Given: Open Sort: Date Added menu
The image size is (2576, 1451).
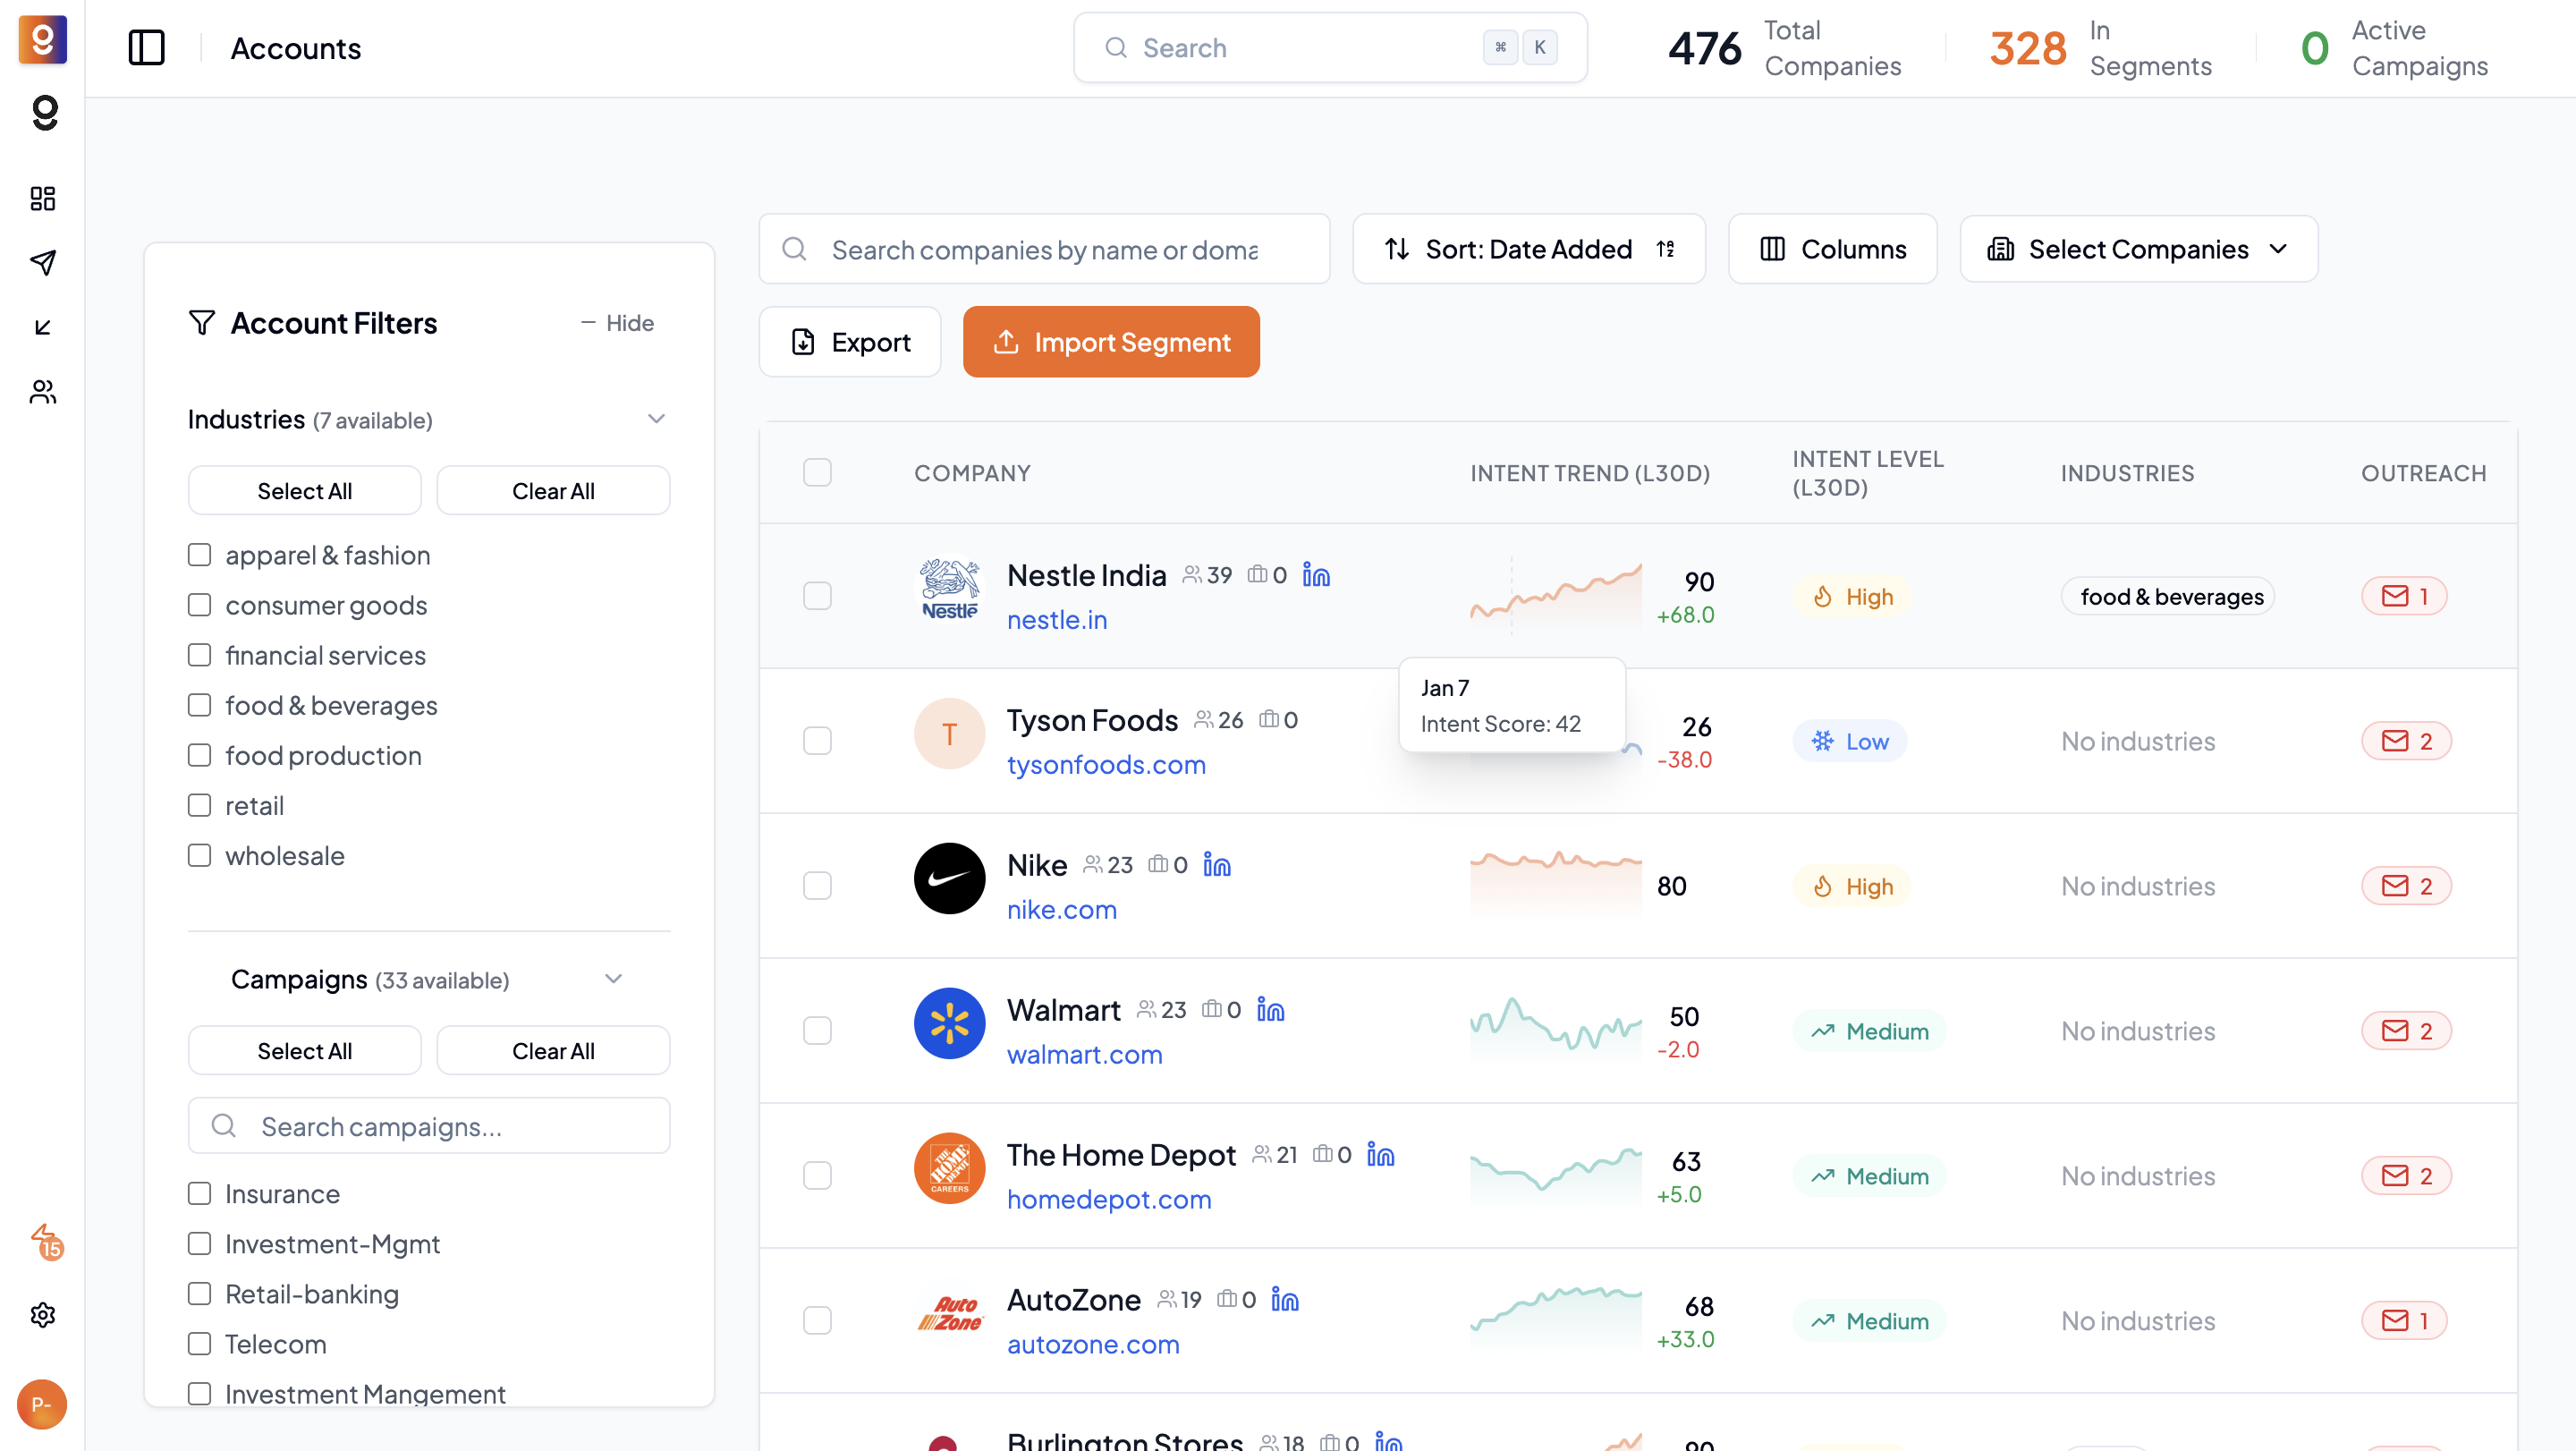Looking at the screenshot, I should [x=1527, y=249].
